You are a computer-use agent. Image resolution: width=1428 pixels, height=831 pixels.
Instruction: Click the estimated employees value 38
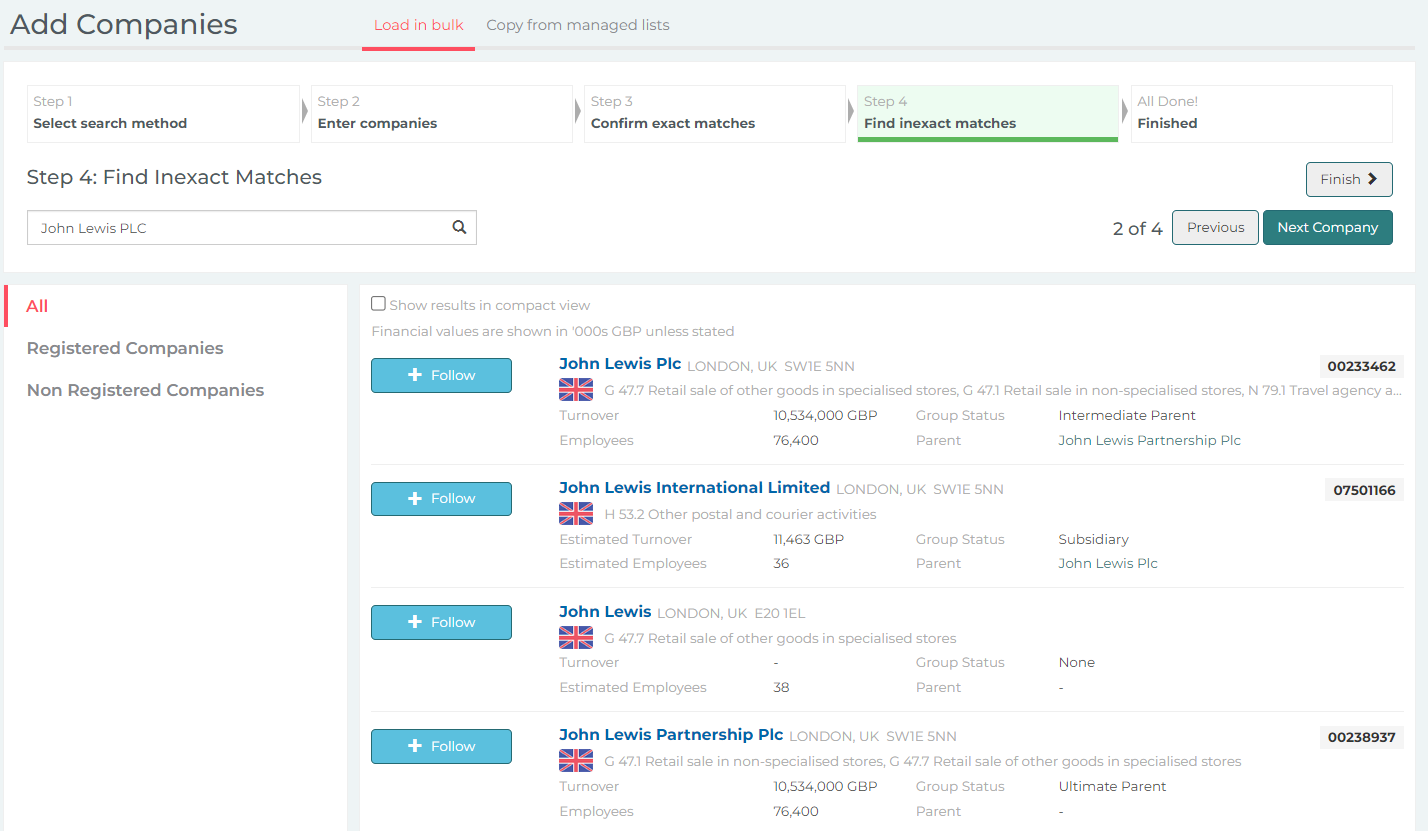781,687
